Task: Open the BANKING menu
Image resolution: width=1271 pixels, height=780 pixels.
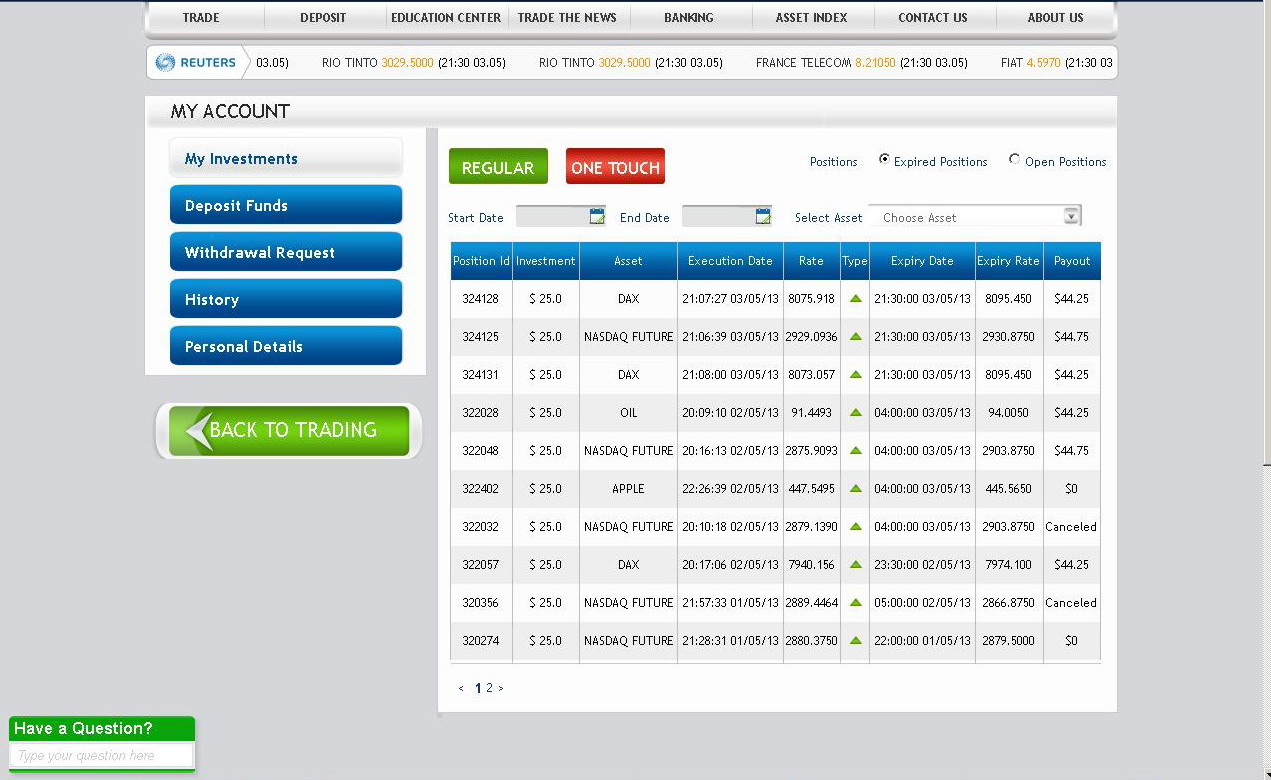Action: click(689, 17)
